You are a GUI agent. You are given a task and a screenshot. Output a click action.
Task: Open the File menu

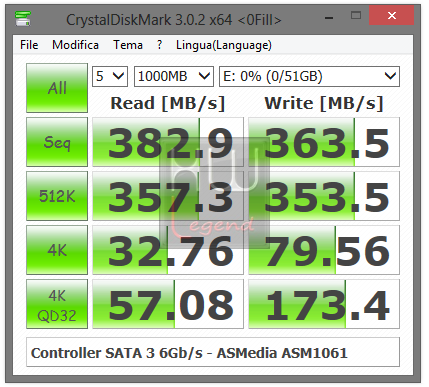click(29, 45)
